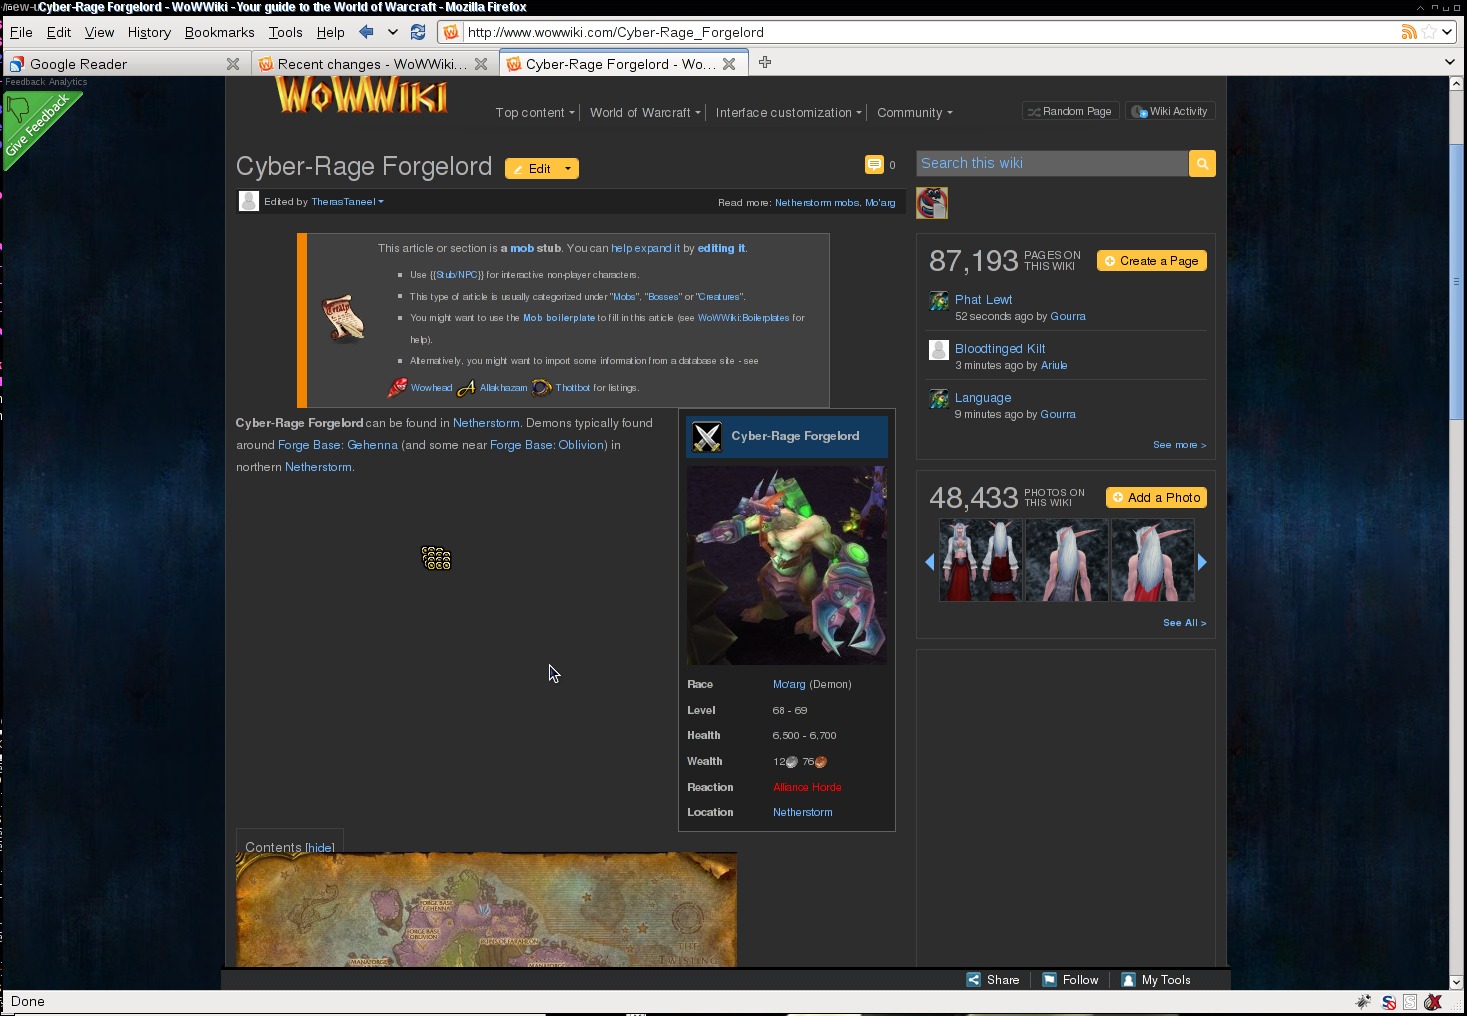Click the yellow search magnifier button
This screenshot has width=1467, height=1016.
tap(1202, 163)
